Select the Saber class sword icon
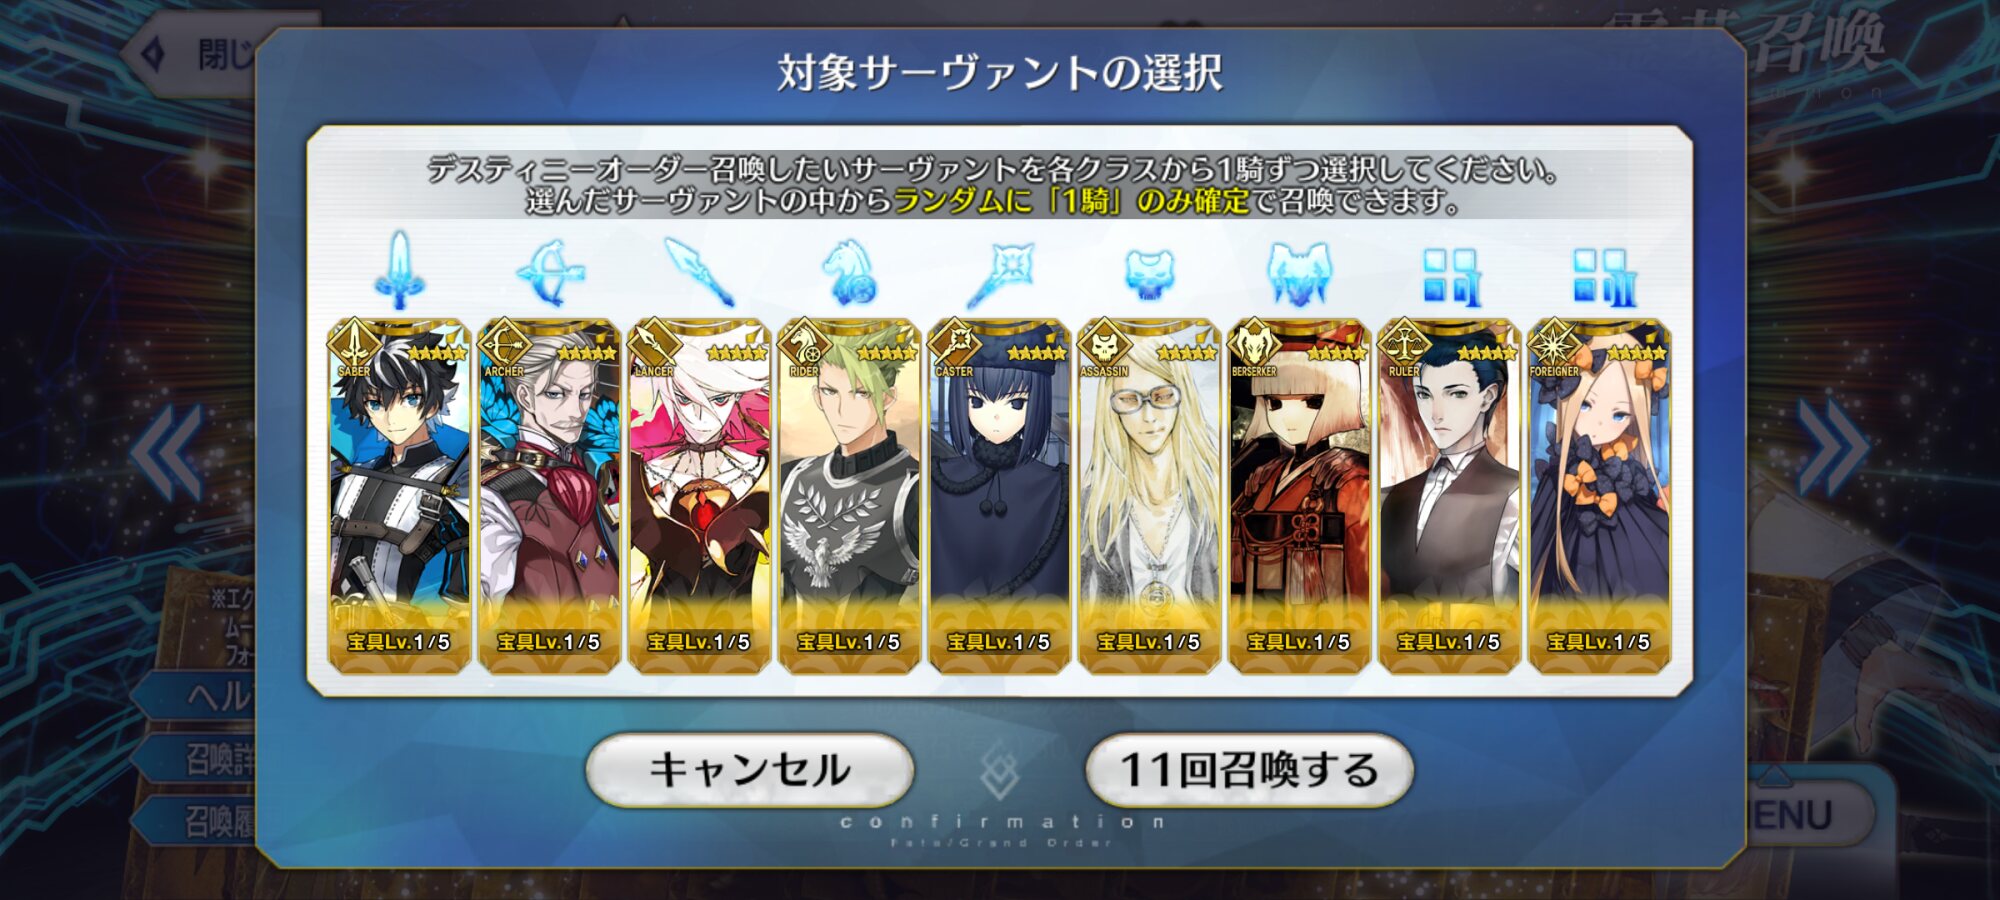2000x900 pixels. [x=400, y=271]
